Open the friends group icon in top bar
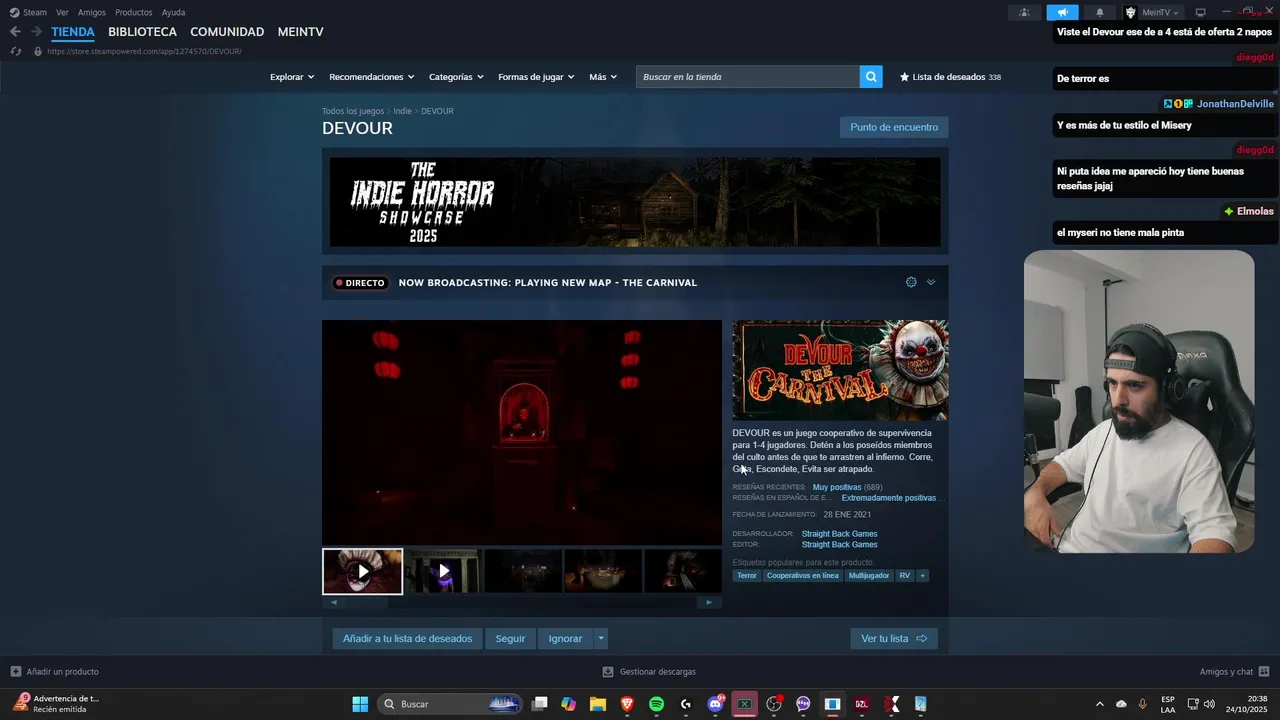The height and width of the screenshot is (720, 1280). [x=1024, y=12]
